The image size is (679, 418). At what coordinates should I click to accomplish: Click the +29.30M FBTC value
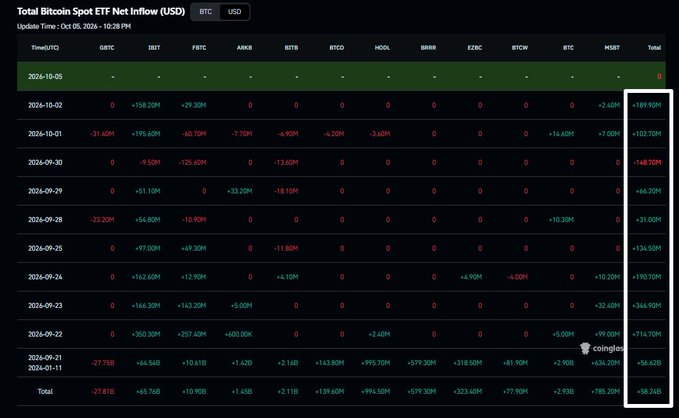click(x=194, y=105)
